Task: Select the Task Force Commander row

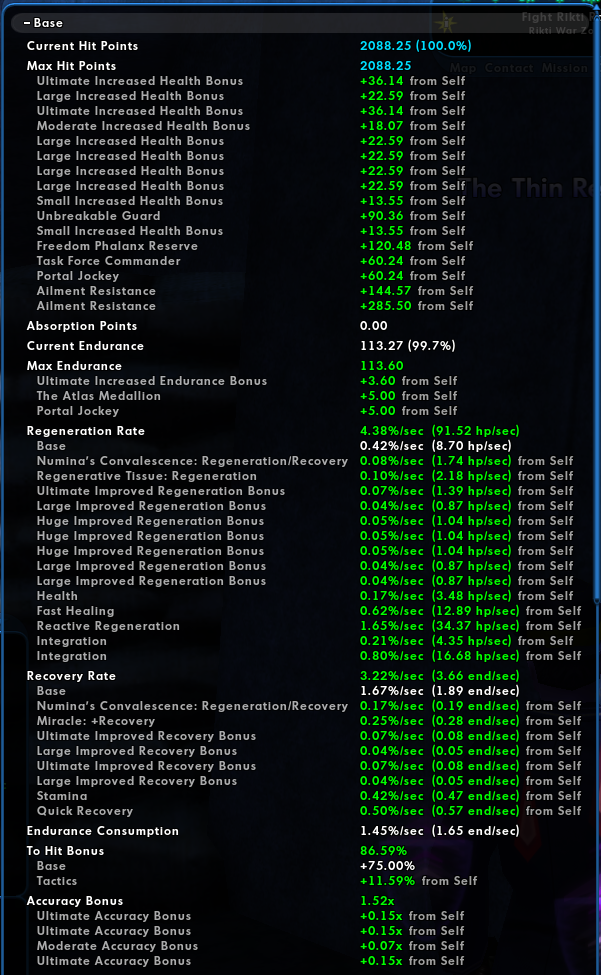Action: (108, 261)
